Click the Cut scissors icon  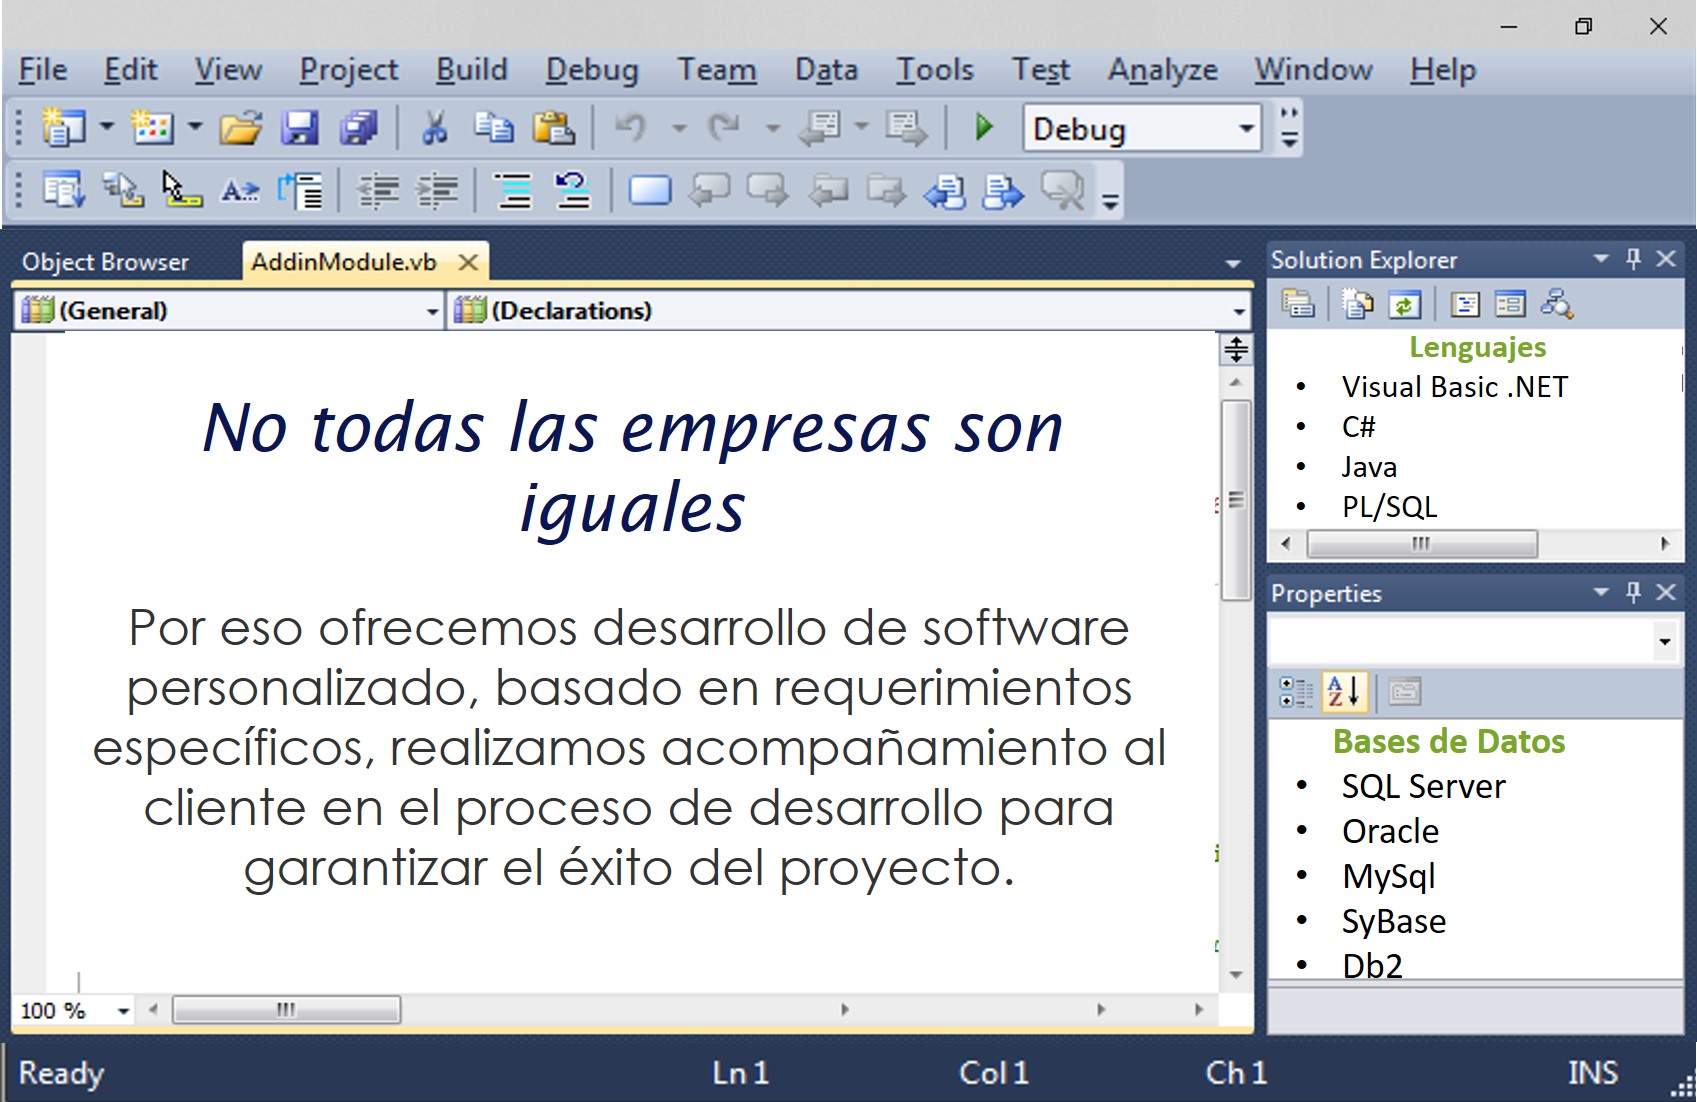[x=434, y=129]
